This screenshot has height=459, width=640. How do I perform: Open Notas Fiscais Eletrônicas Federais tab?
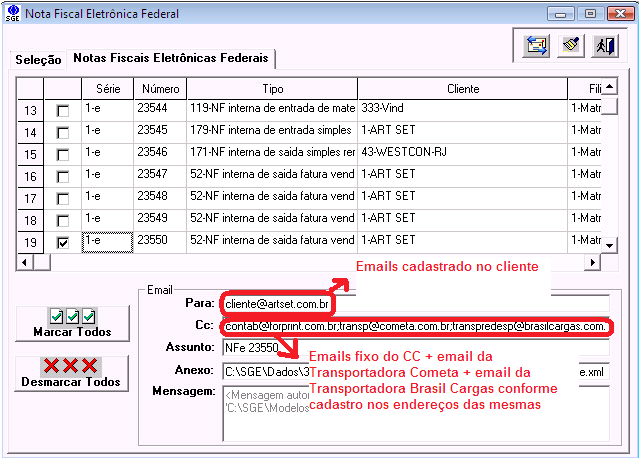(172, 59)
